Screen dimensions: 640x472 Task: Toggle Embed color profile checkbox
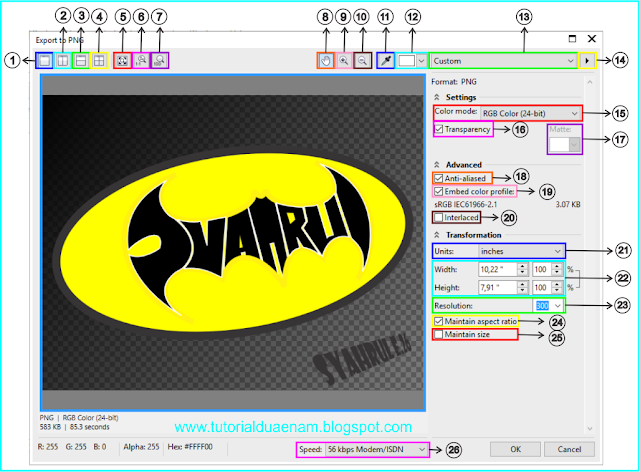439,191
